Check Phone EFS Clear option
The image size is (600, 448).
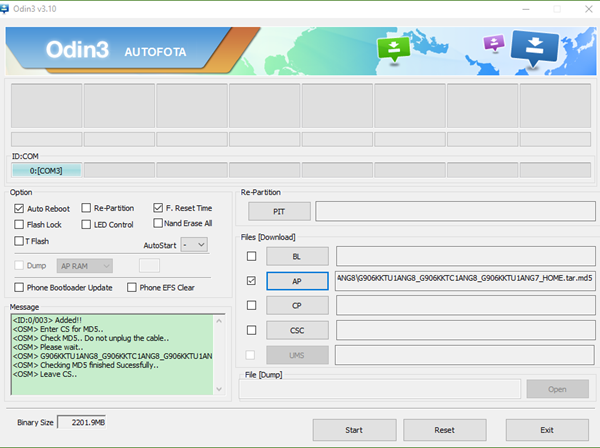click(x=132, y=287)
